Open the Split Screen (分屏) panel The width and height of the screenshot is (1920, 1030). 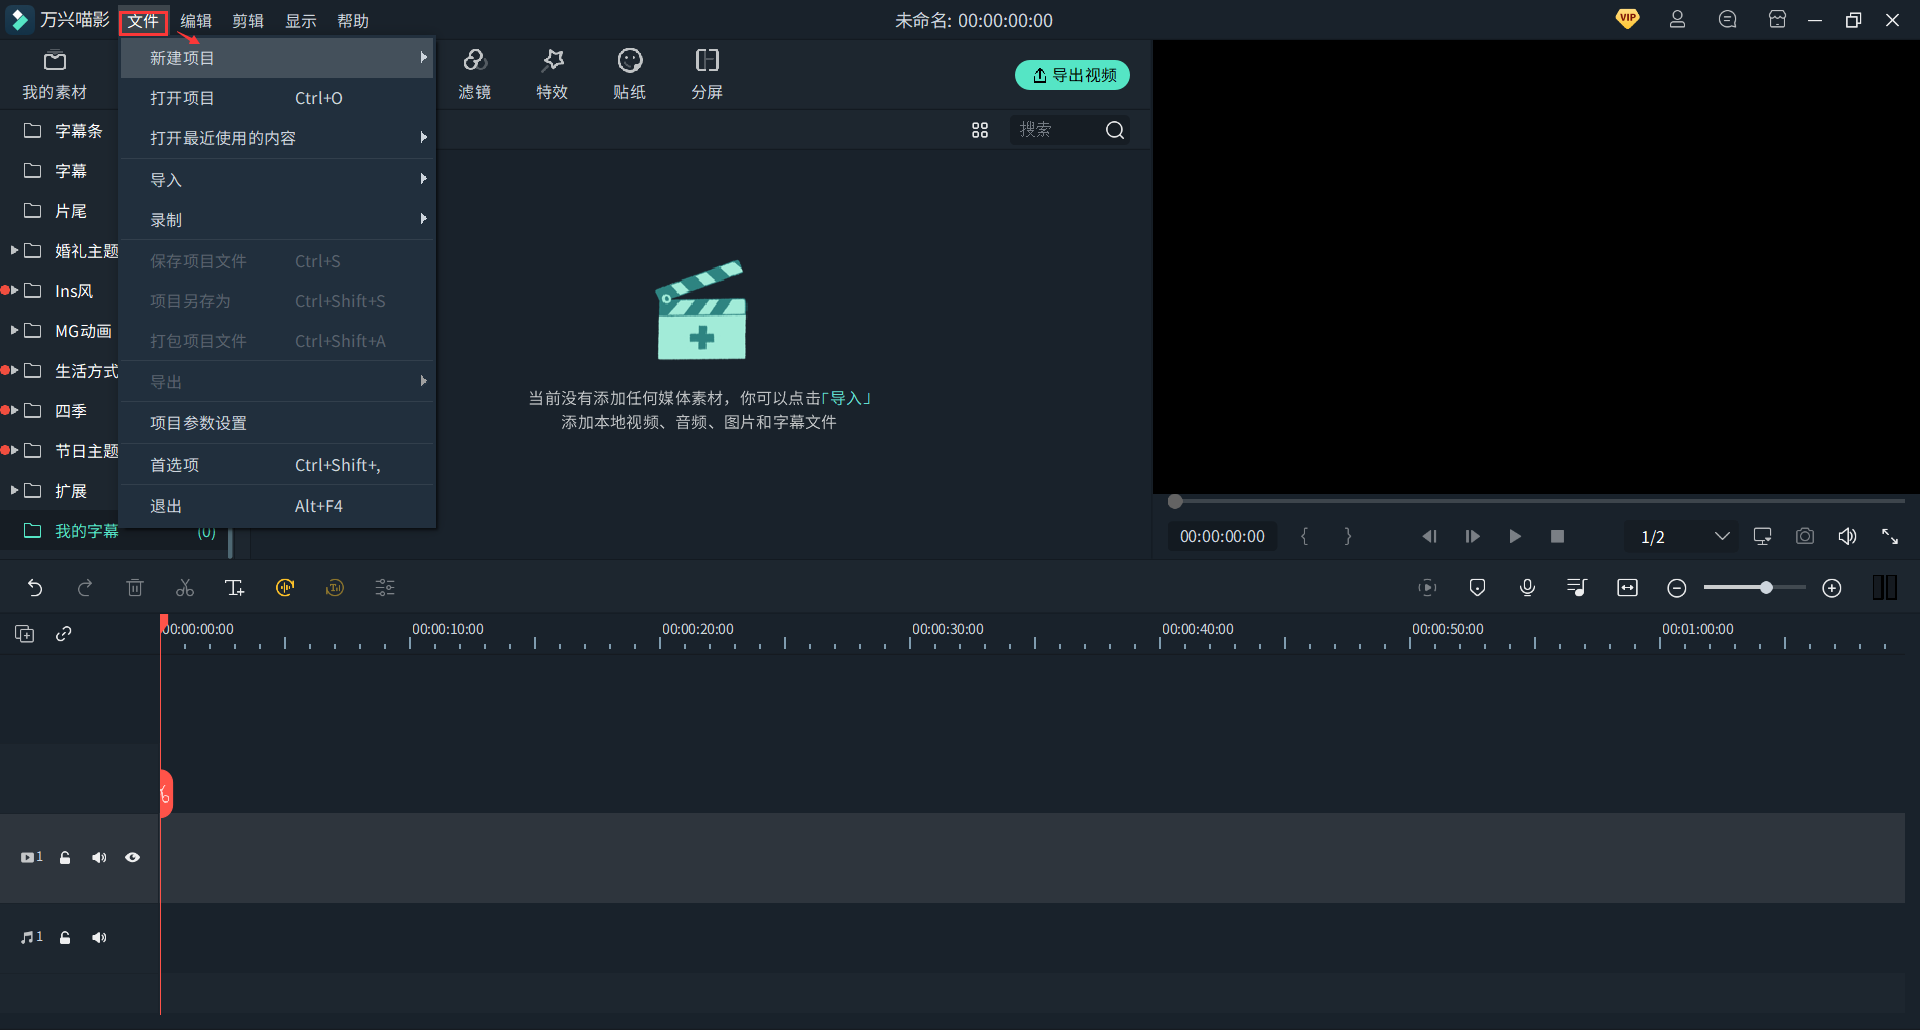point(707,74)
